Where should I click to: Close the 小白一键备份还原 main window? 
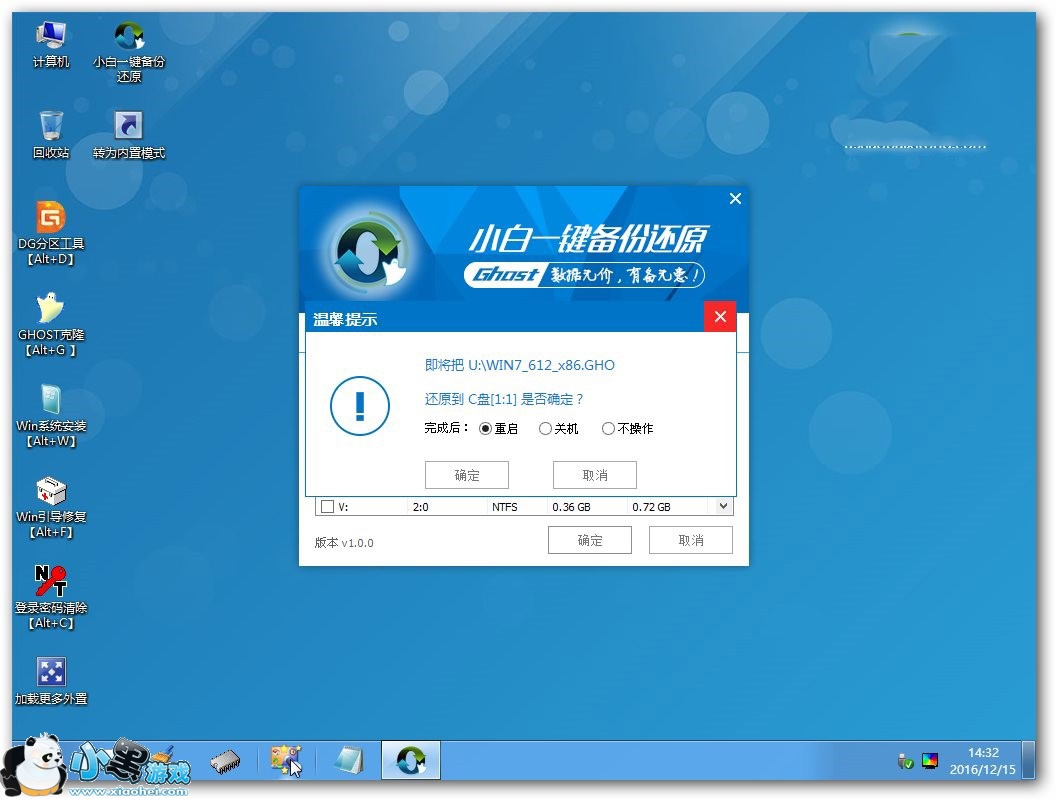click(735, 199)
